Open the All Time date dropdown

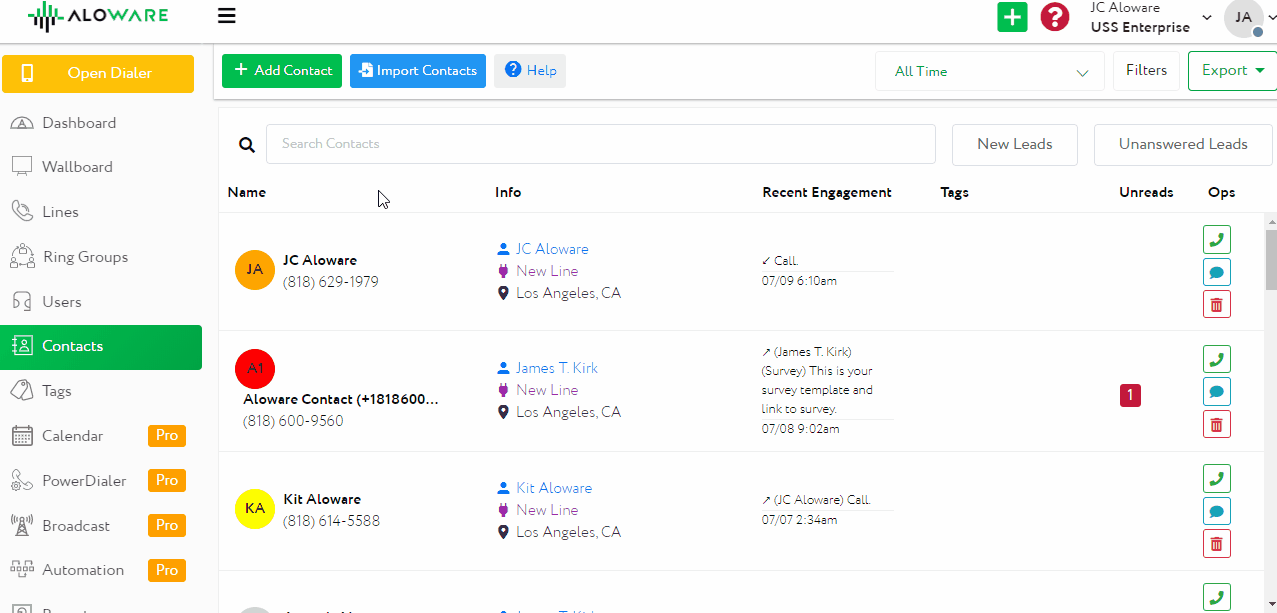point(989,71)
